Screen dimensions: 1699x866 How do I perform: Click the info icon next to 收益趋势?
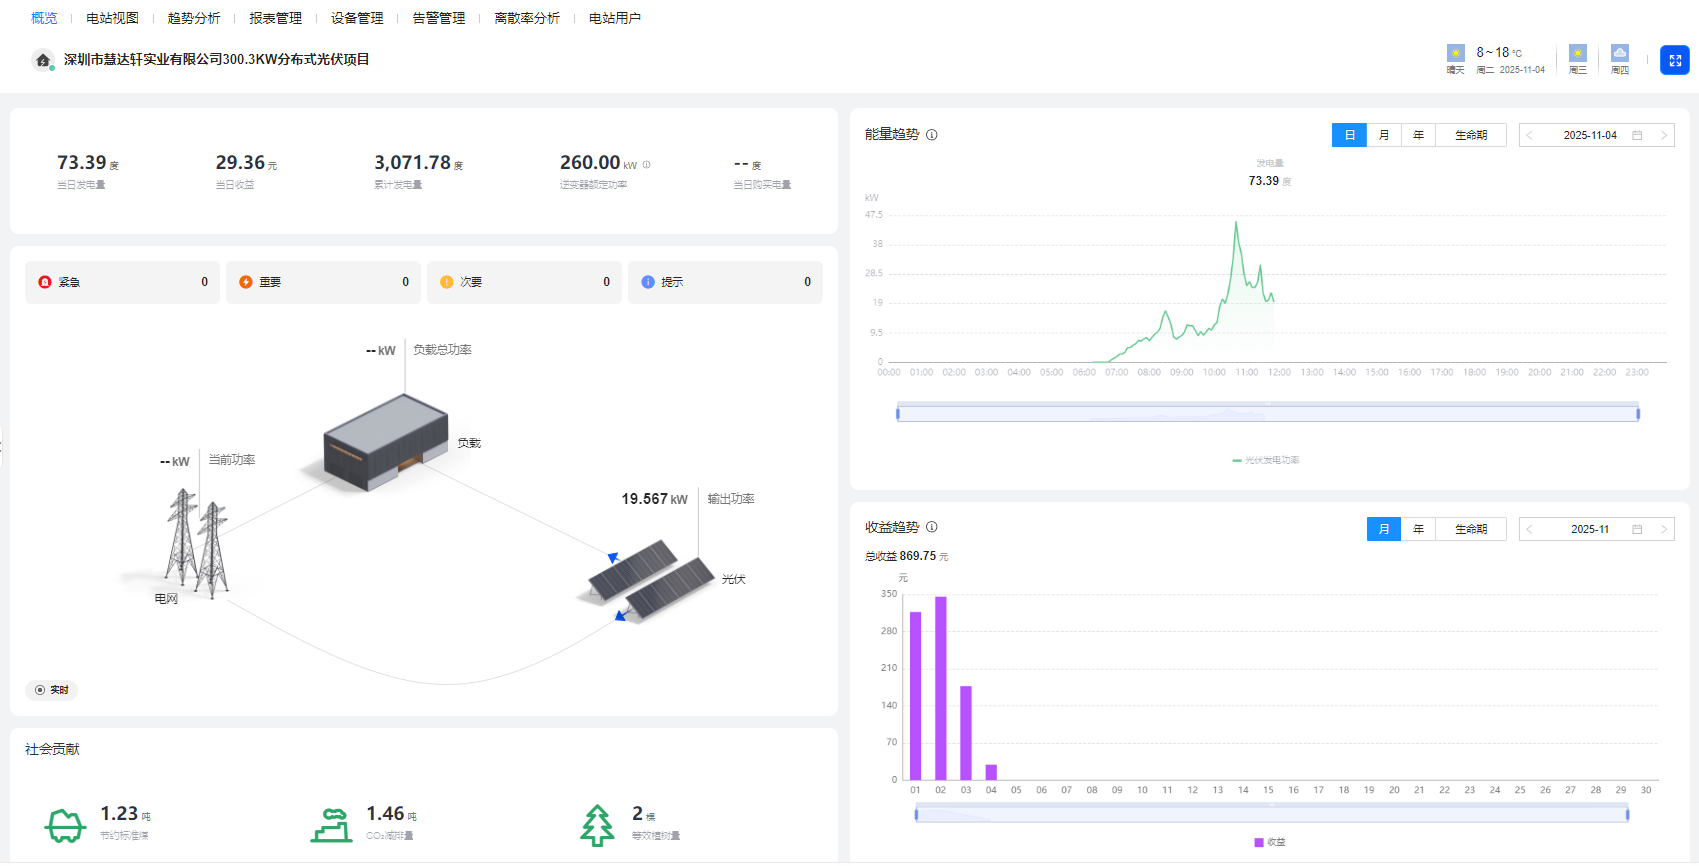tap(932, 527)
